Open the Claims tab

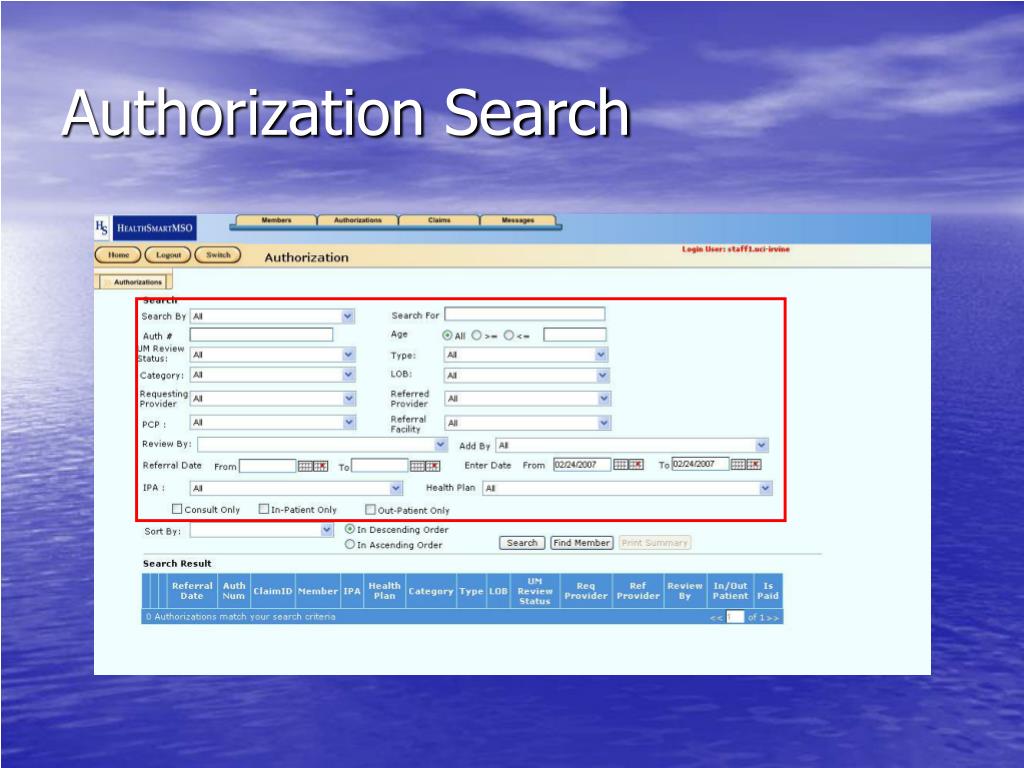click(439, 221)
